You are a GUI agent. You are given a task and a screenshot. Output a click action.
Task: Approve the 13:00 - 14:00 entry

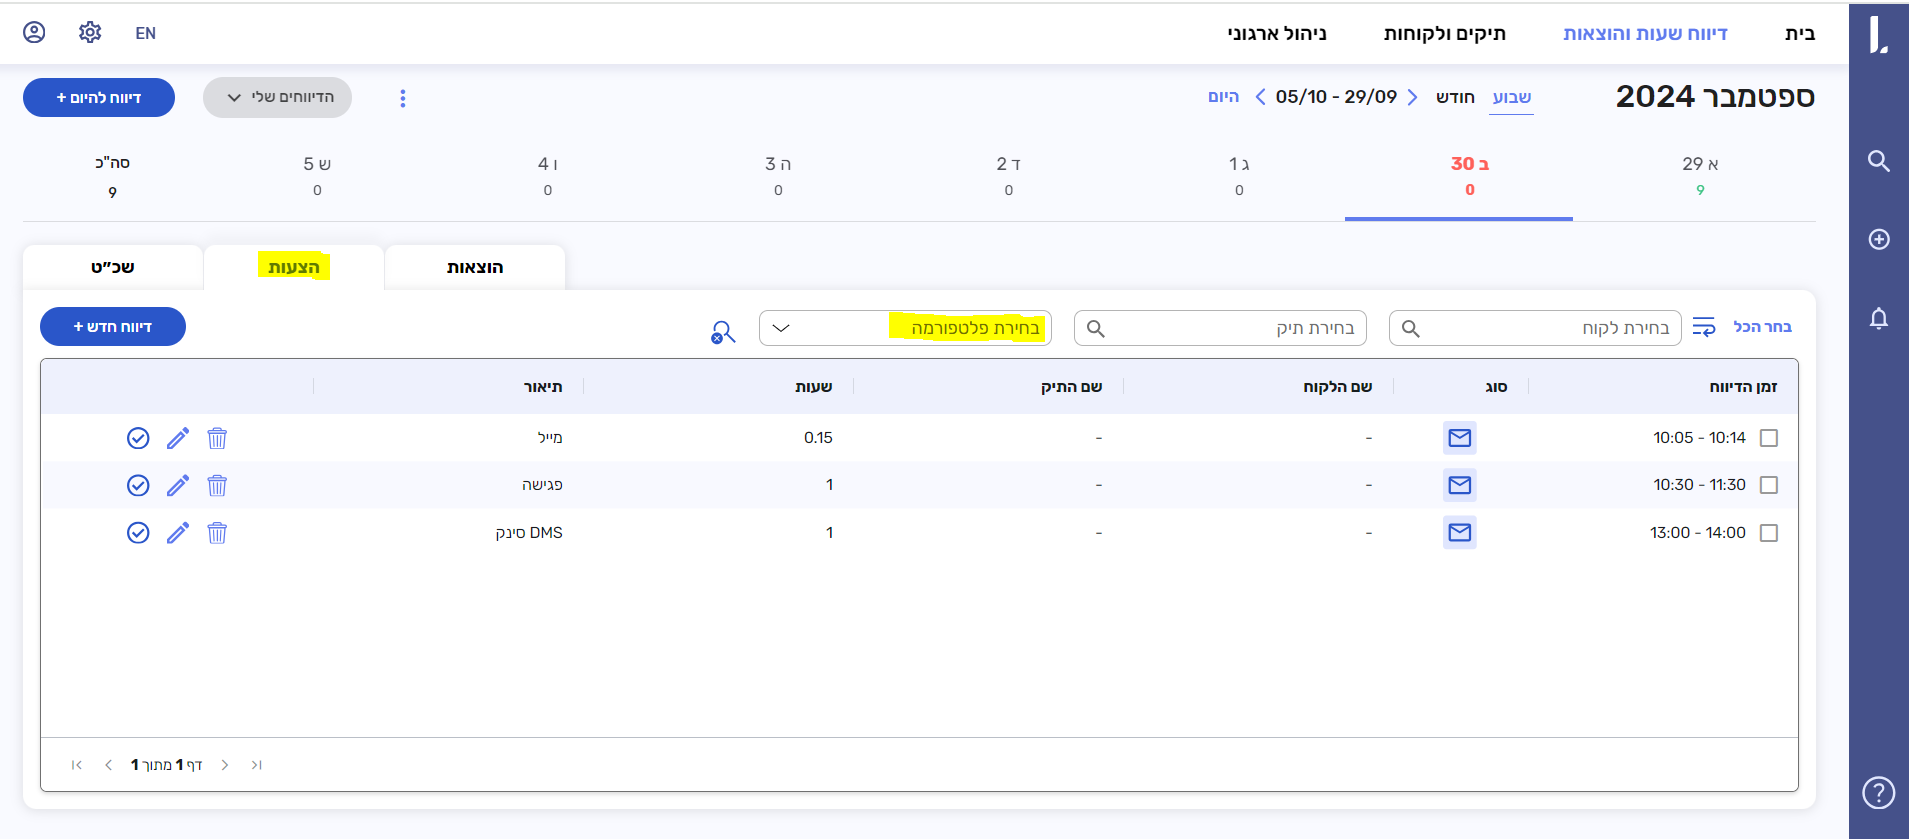[x=138, y=533]
